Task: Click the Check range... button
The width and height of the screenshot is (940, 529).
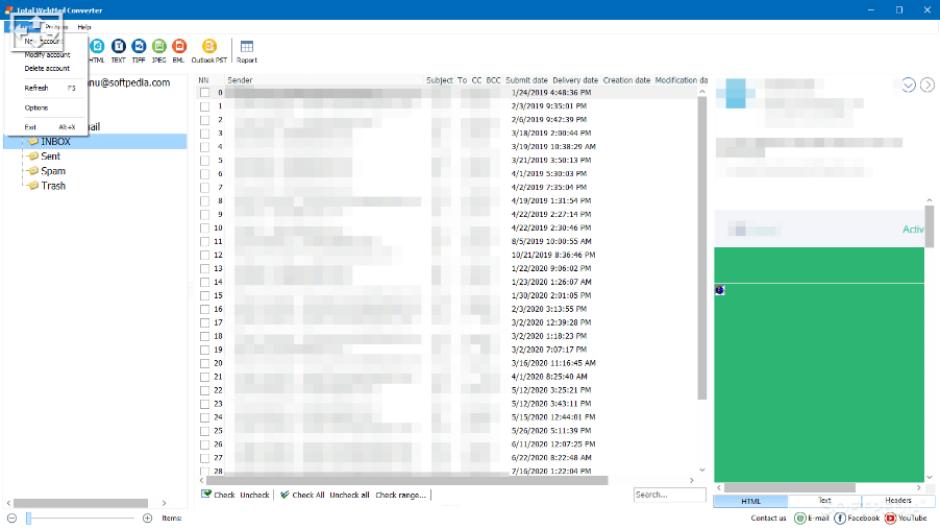Action: coord(400,495)
